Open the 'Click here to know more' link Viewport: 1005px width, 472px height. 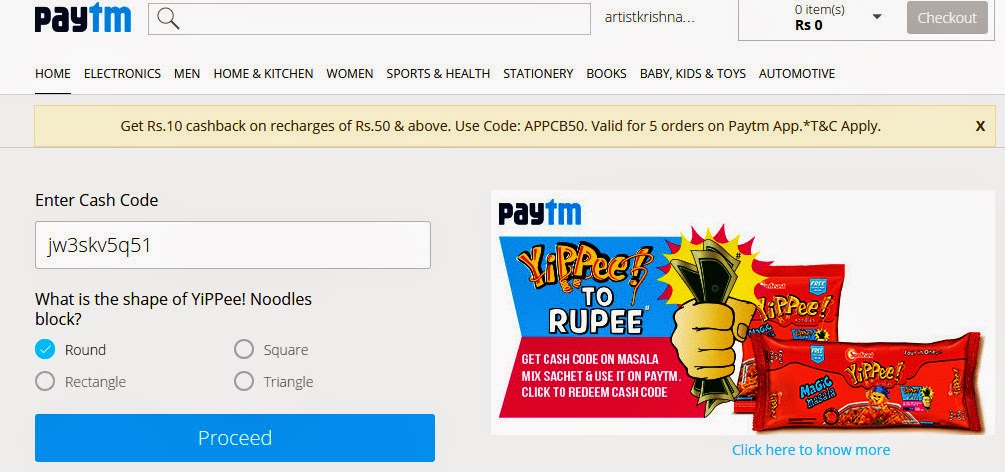point(811,450)
